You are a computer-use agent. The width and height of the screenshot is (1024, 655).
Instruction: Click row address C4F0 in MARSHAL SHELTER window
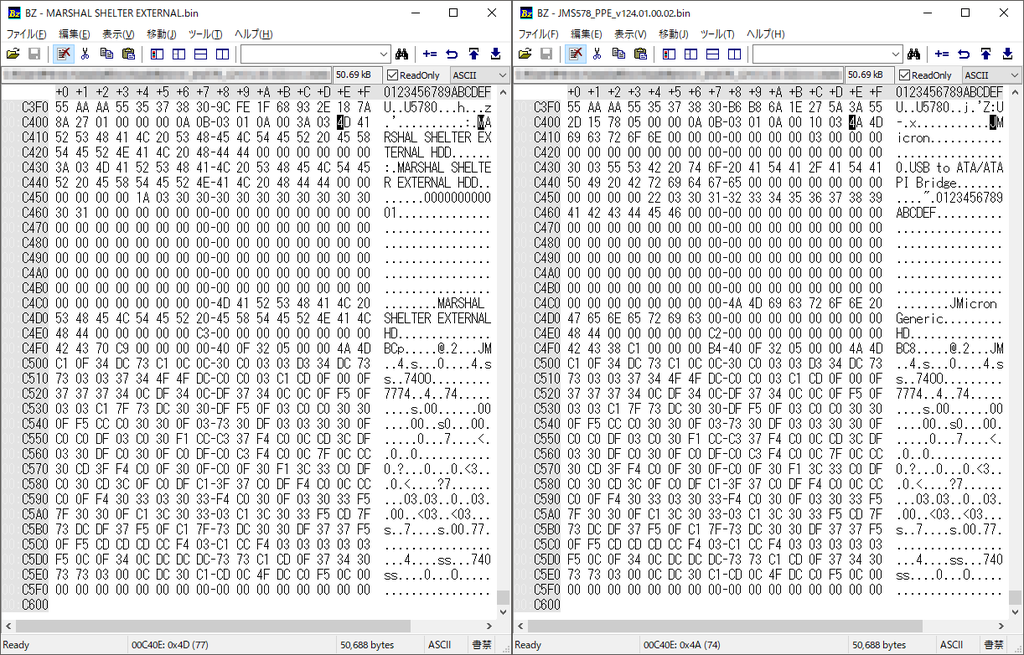35,348
